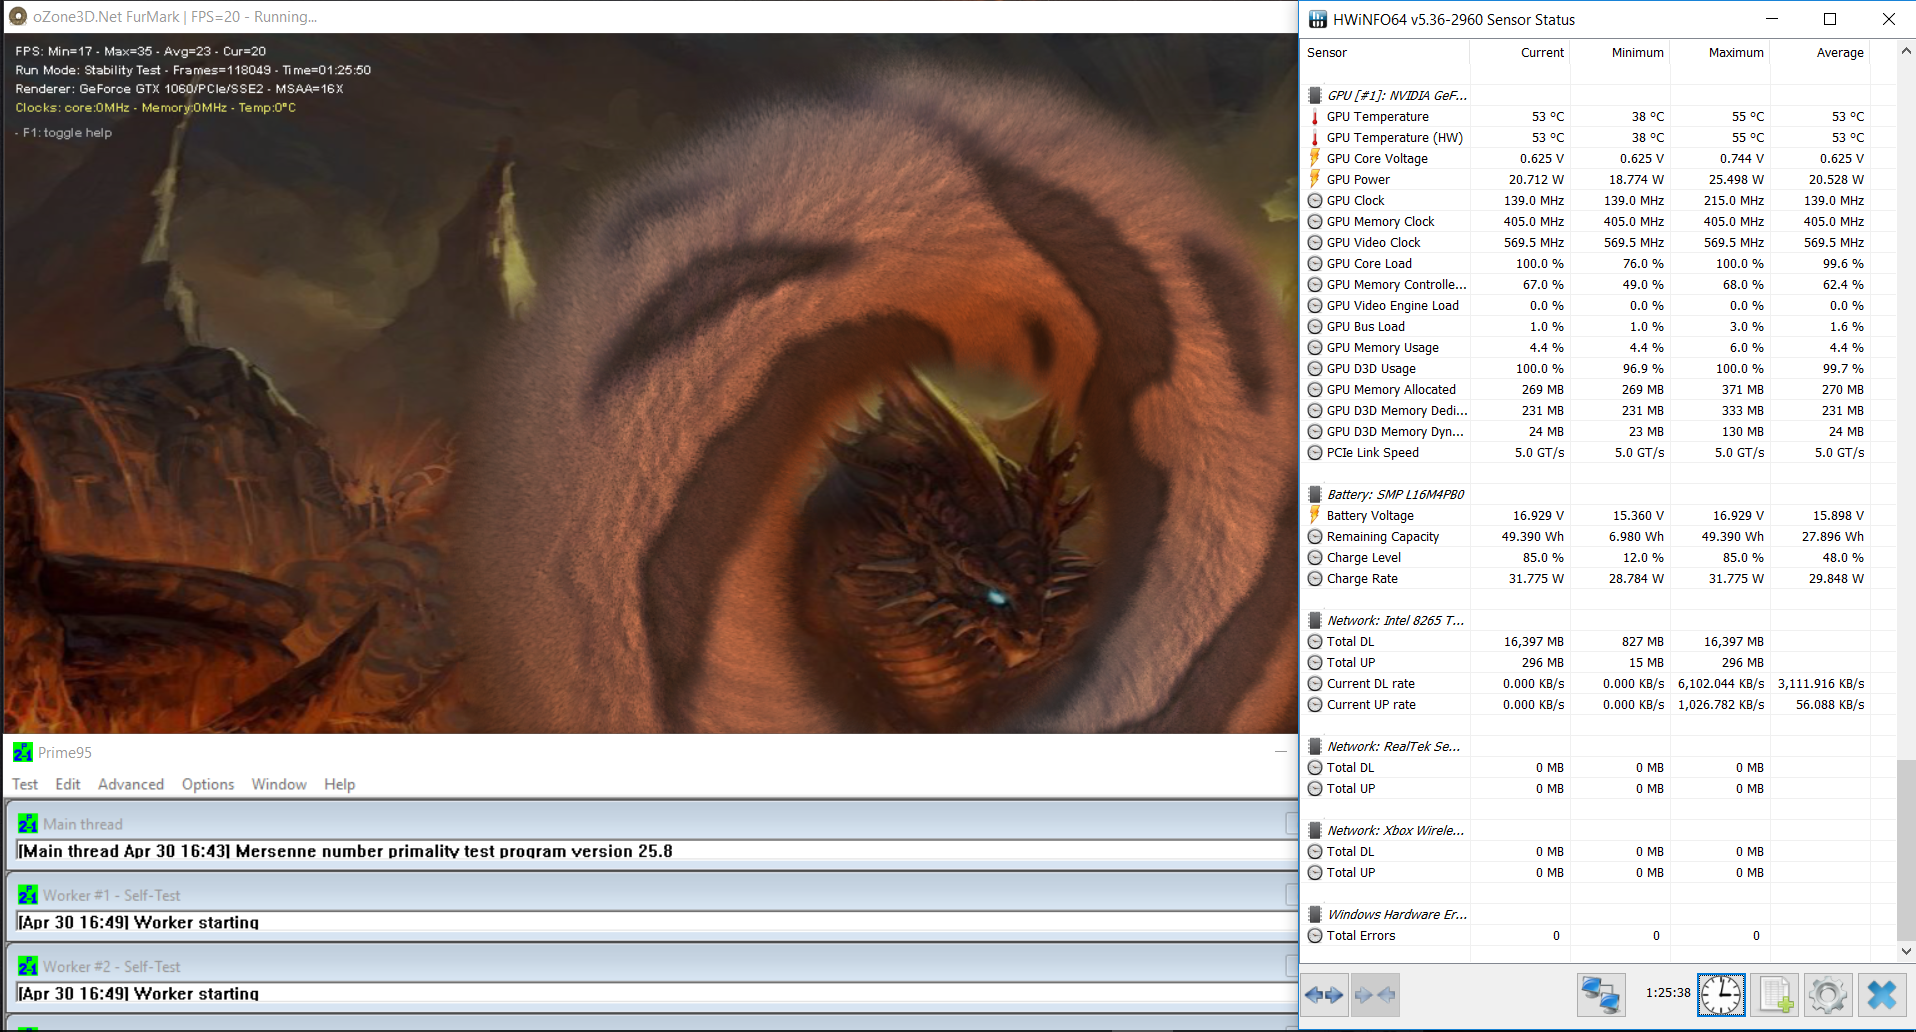Screen dimensions: 1916x1032
Task: Click the chip icon for Network RealTek group
Action: (x=1315, y=747)
